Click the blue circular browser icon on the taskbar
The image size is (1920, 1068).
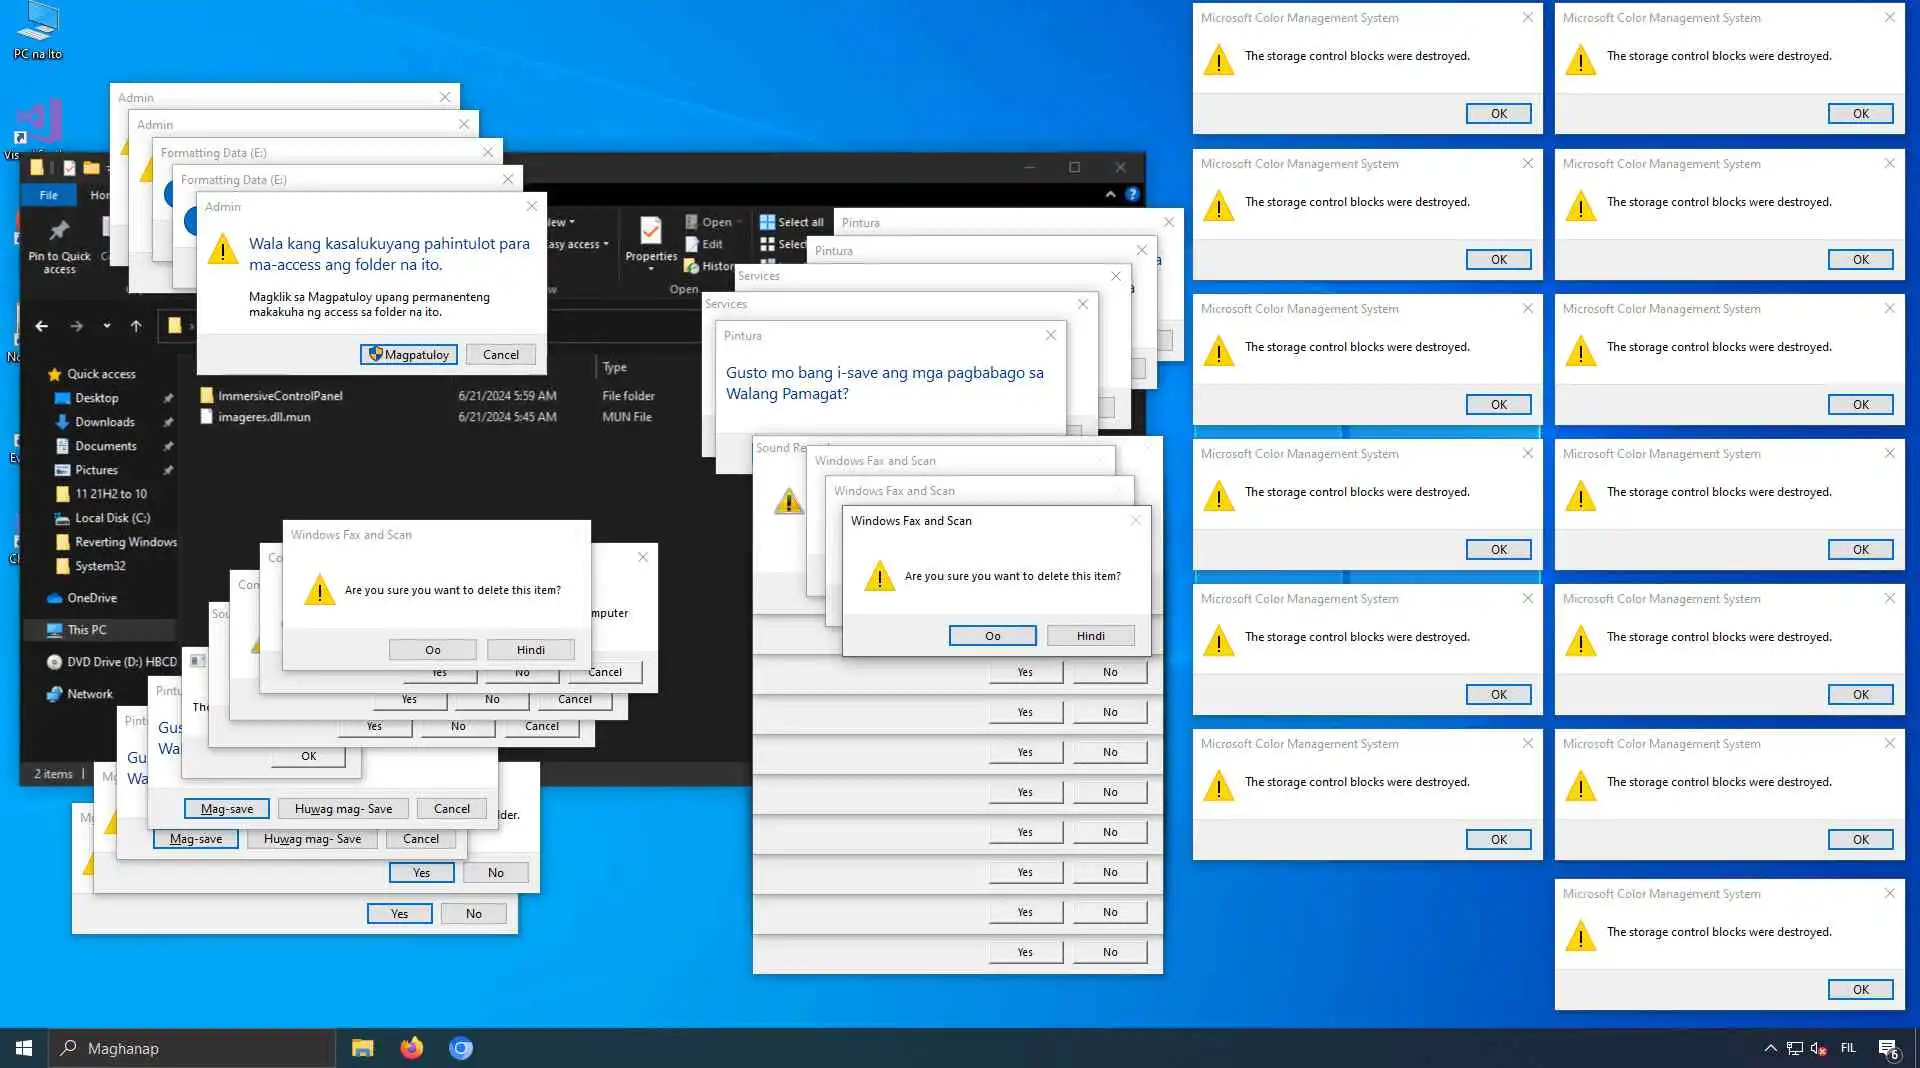pos(461,1048)
